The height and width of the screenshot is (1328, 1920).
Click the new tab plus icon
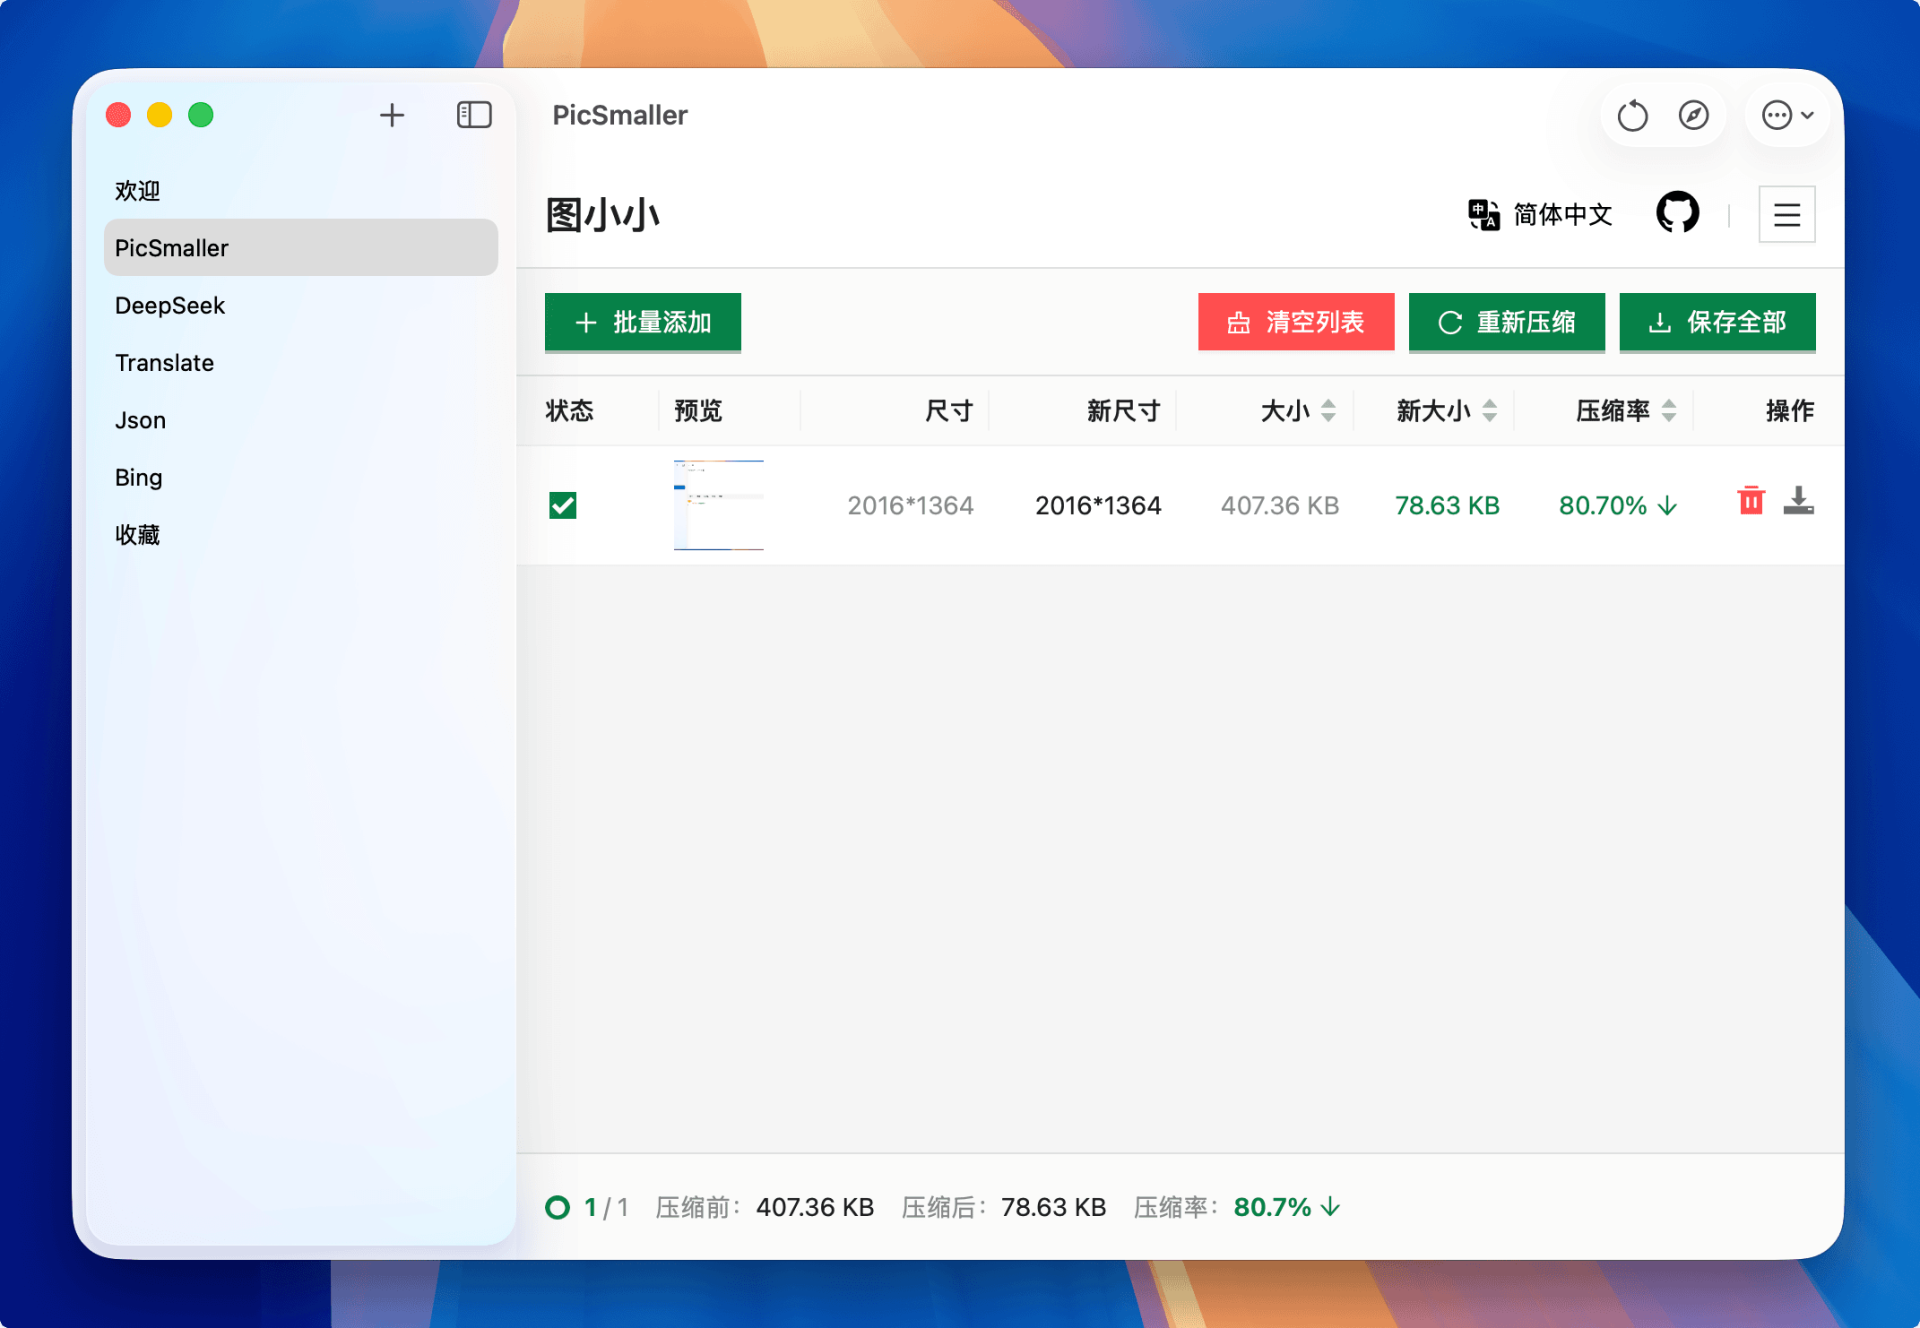[x=392, y=115]
